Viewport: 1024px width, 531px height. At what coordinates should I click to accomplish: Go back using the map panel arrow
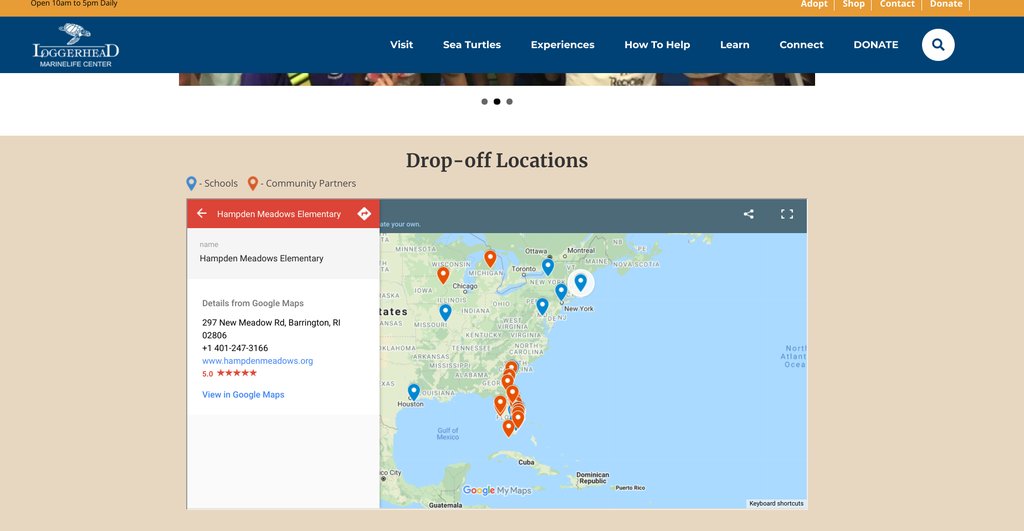(202, 214)
